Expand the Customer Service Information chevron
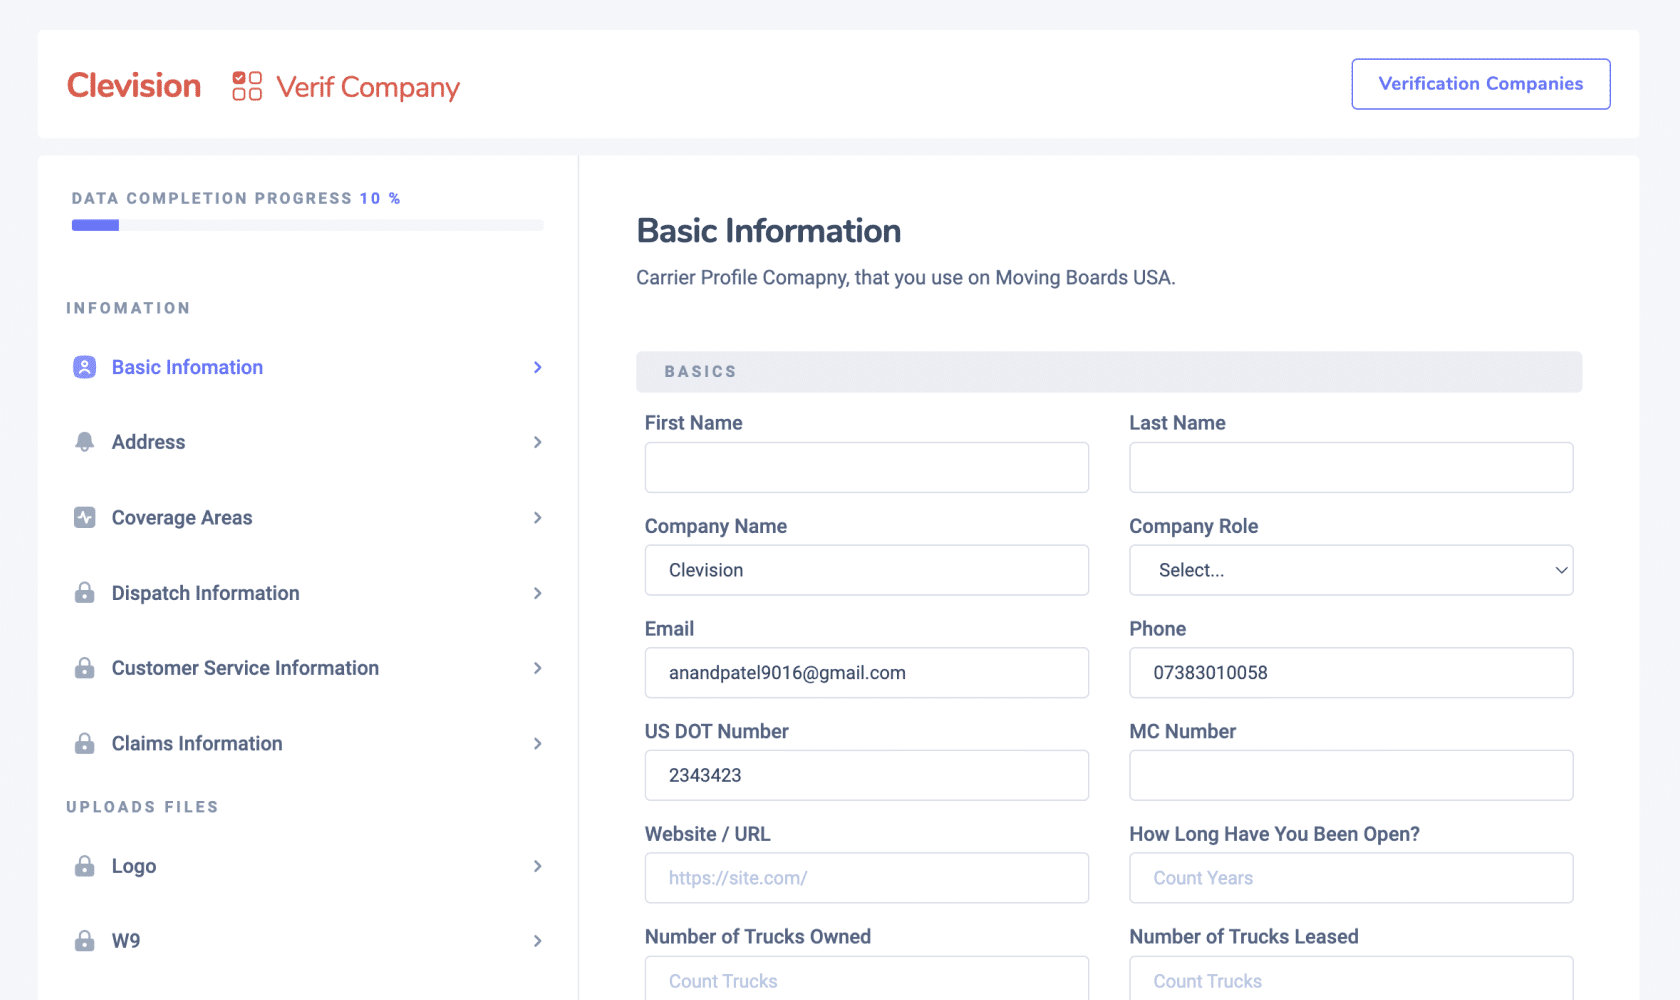 [537, 668]
